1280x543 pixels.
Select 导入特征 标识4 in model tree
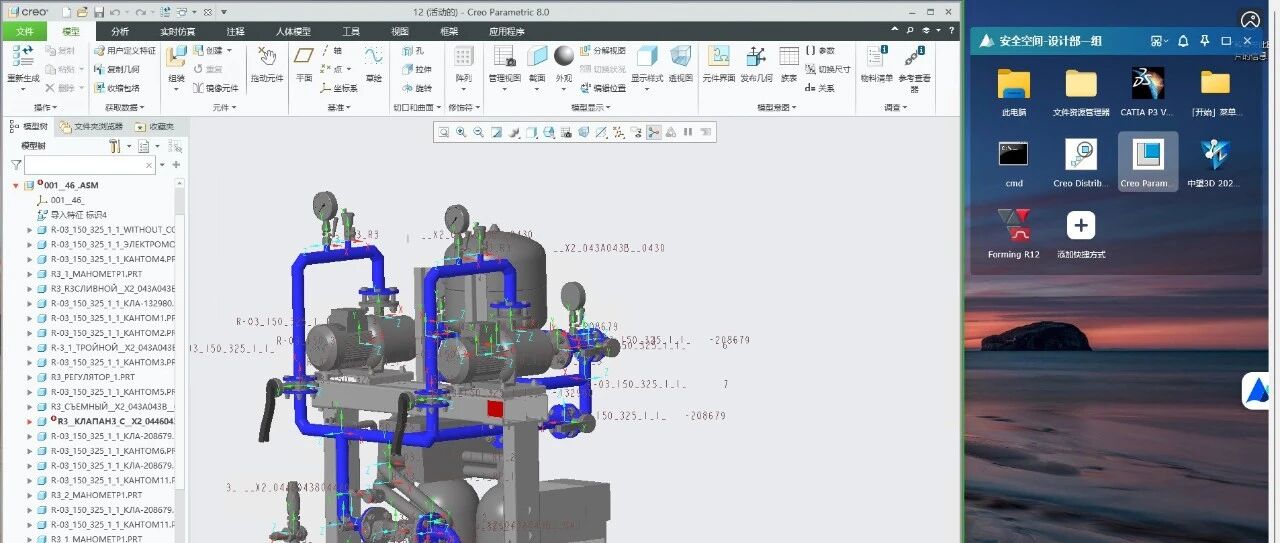coord(71,215)
